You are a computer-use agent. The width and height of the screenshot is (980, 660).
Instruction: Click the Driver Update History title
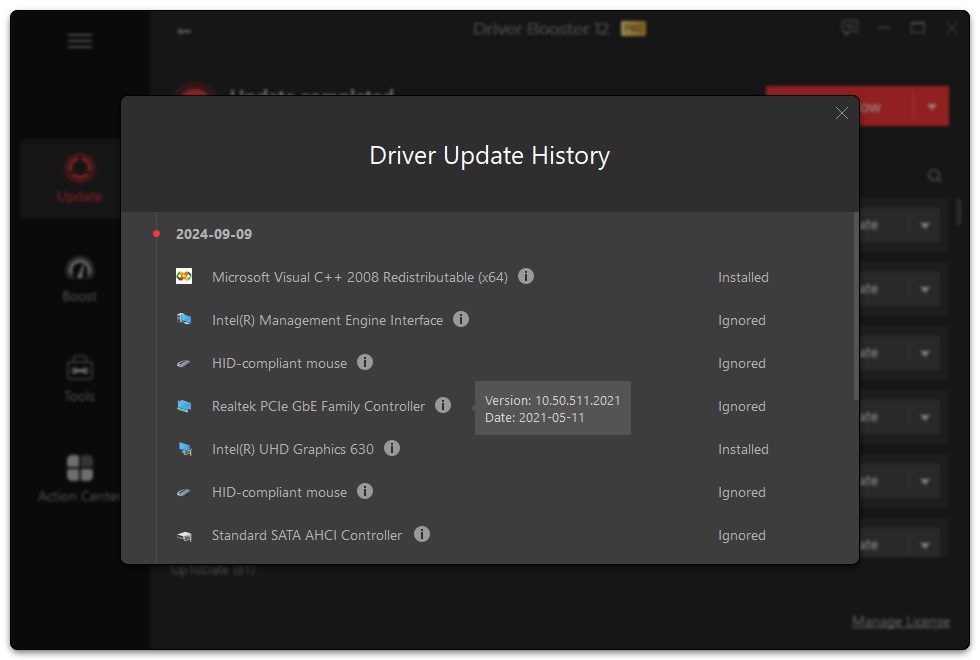(x=489, y=156)
